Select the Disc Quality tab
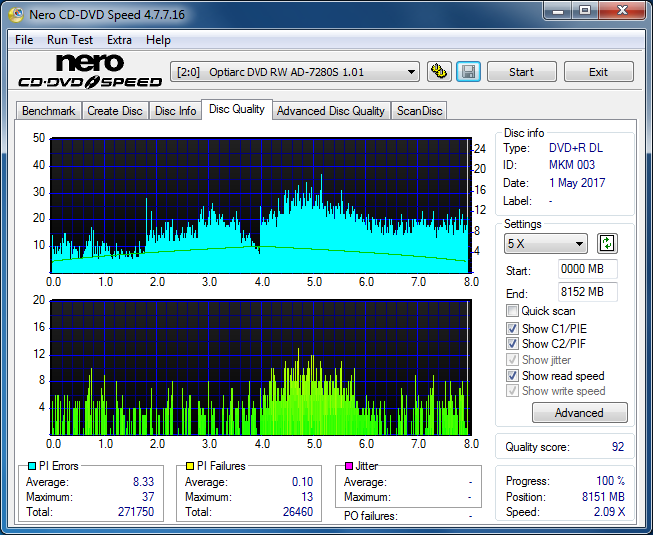 (x=237, y=109)
